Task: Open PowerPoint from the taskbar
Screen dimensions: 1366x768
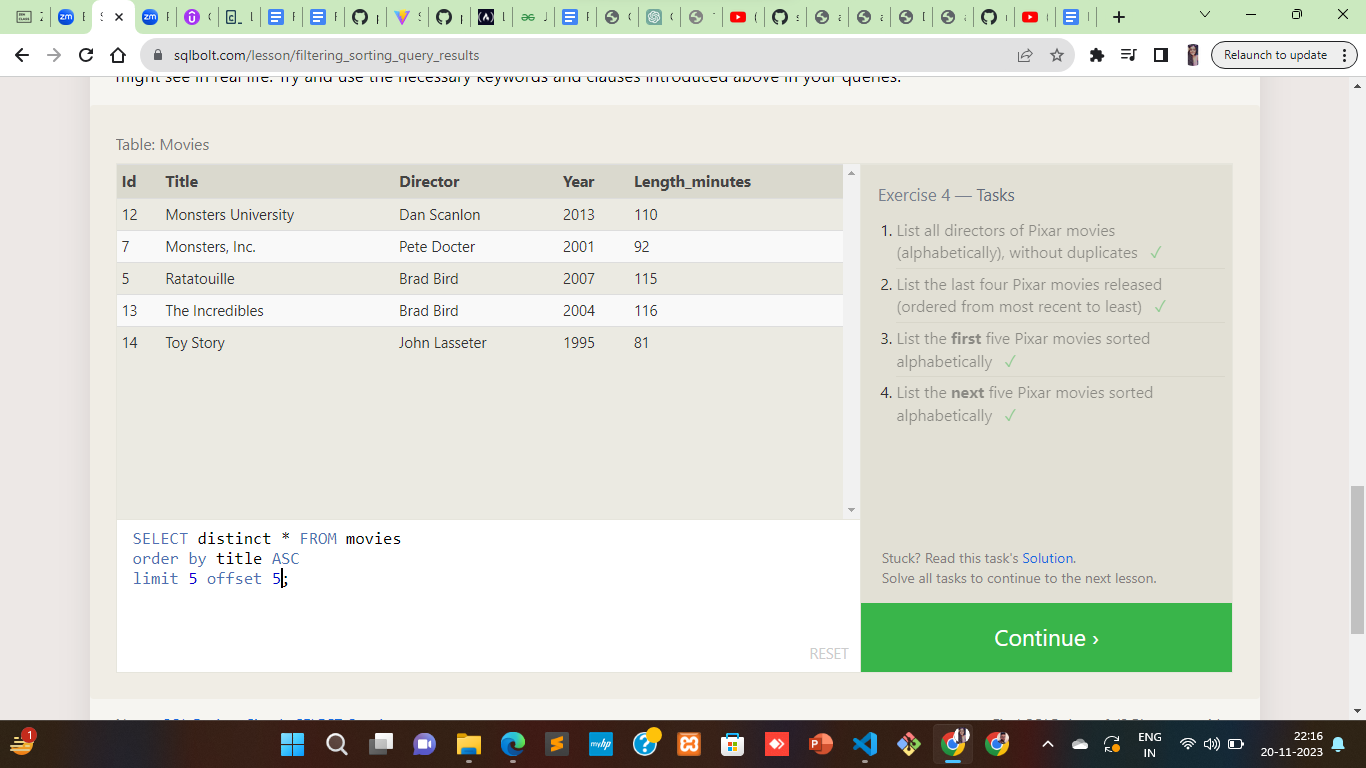Action: click(820, 745)
